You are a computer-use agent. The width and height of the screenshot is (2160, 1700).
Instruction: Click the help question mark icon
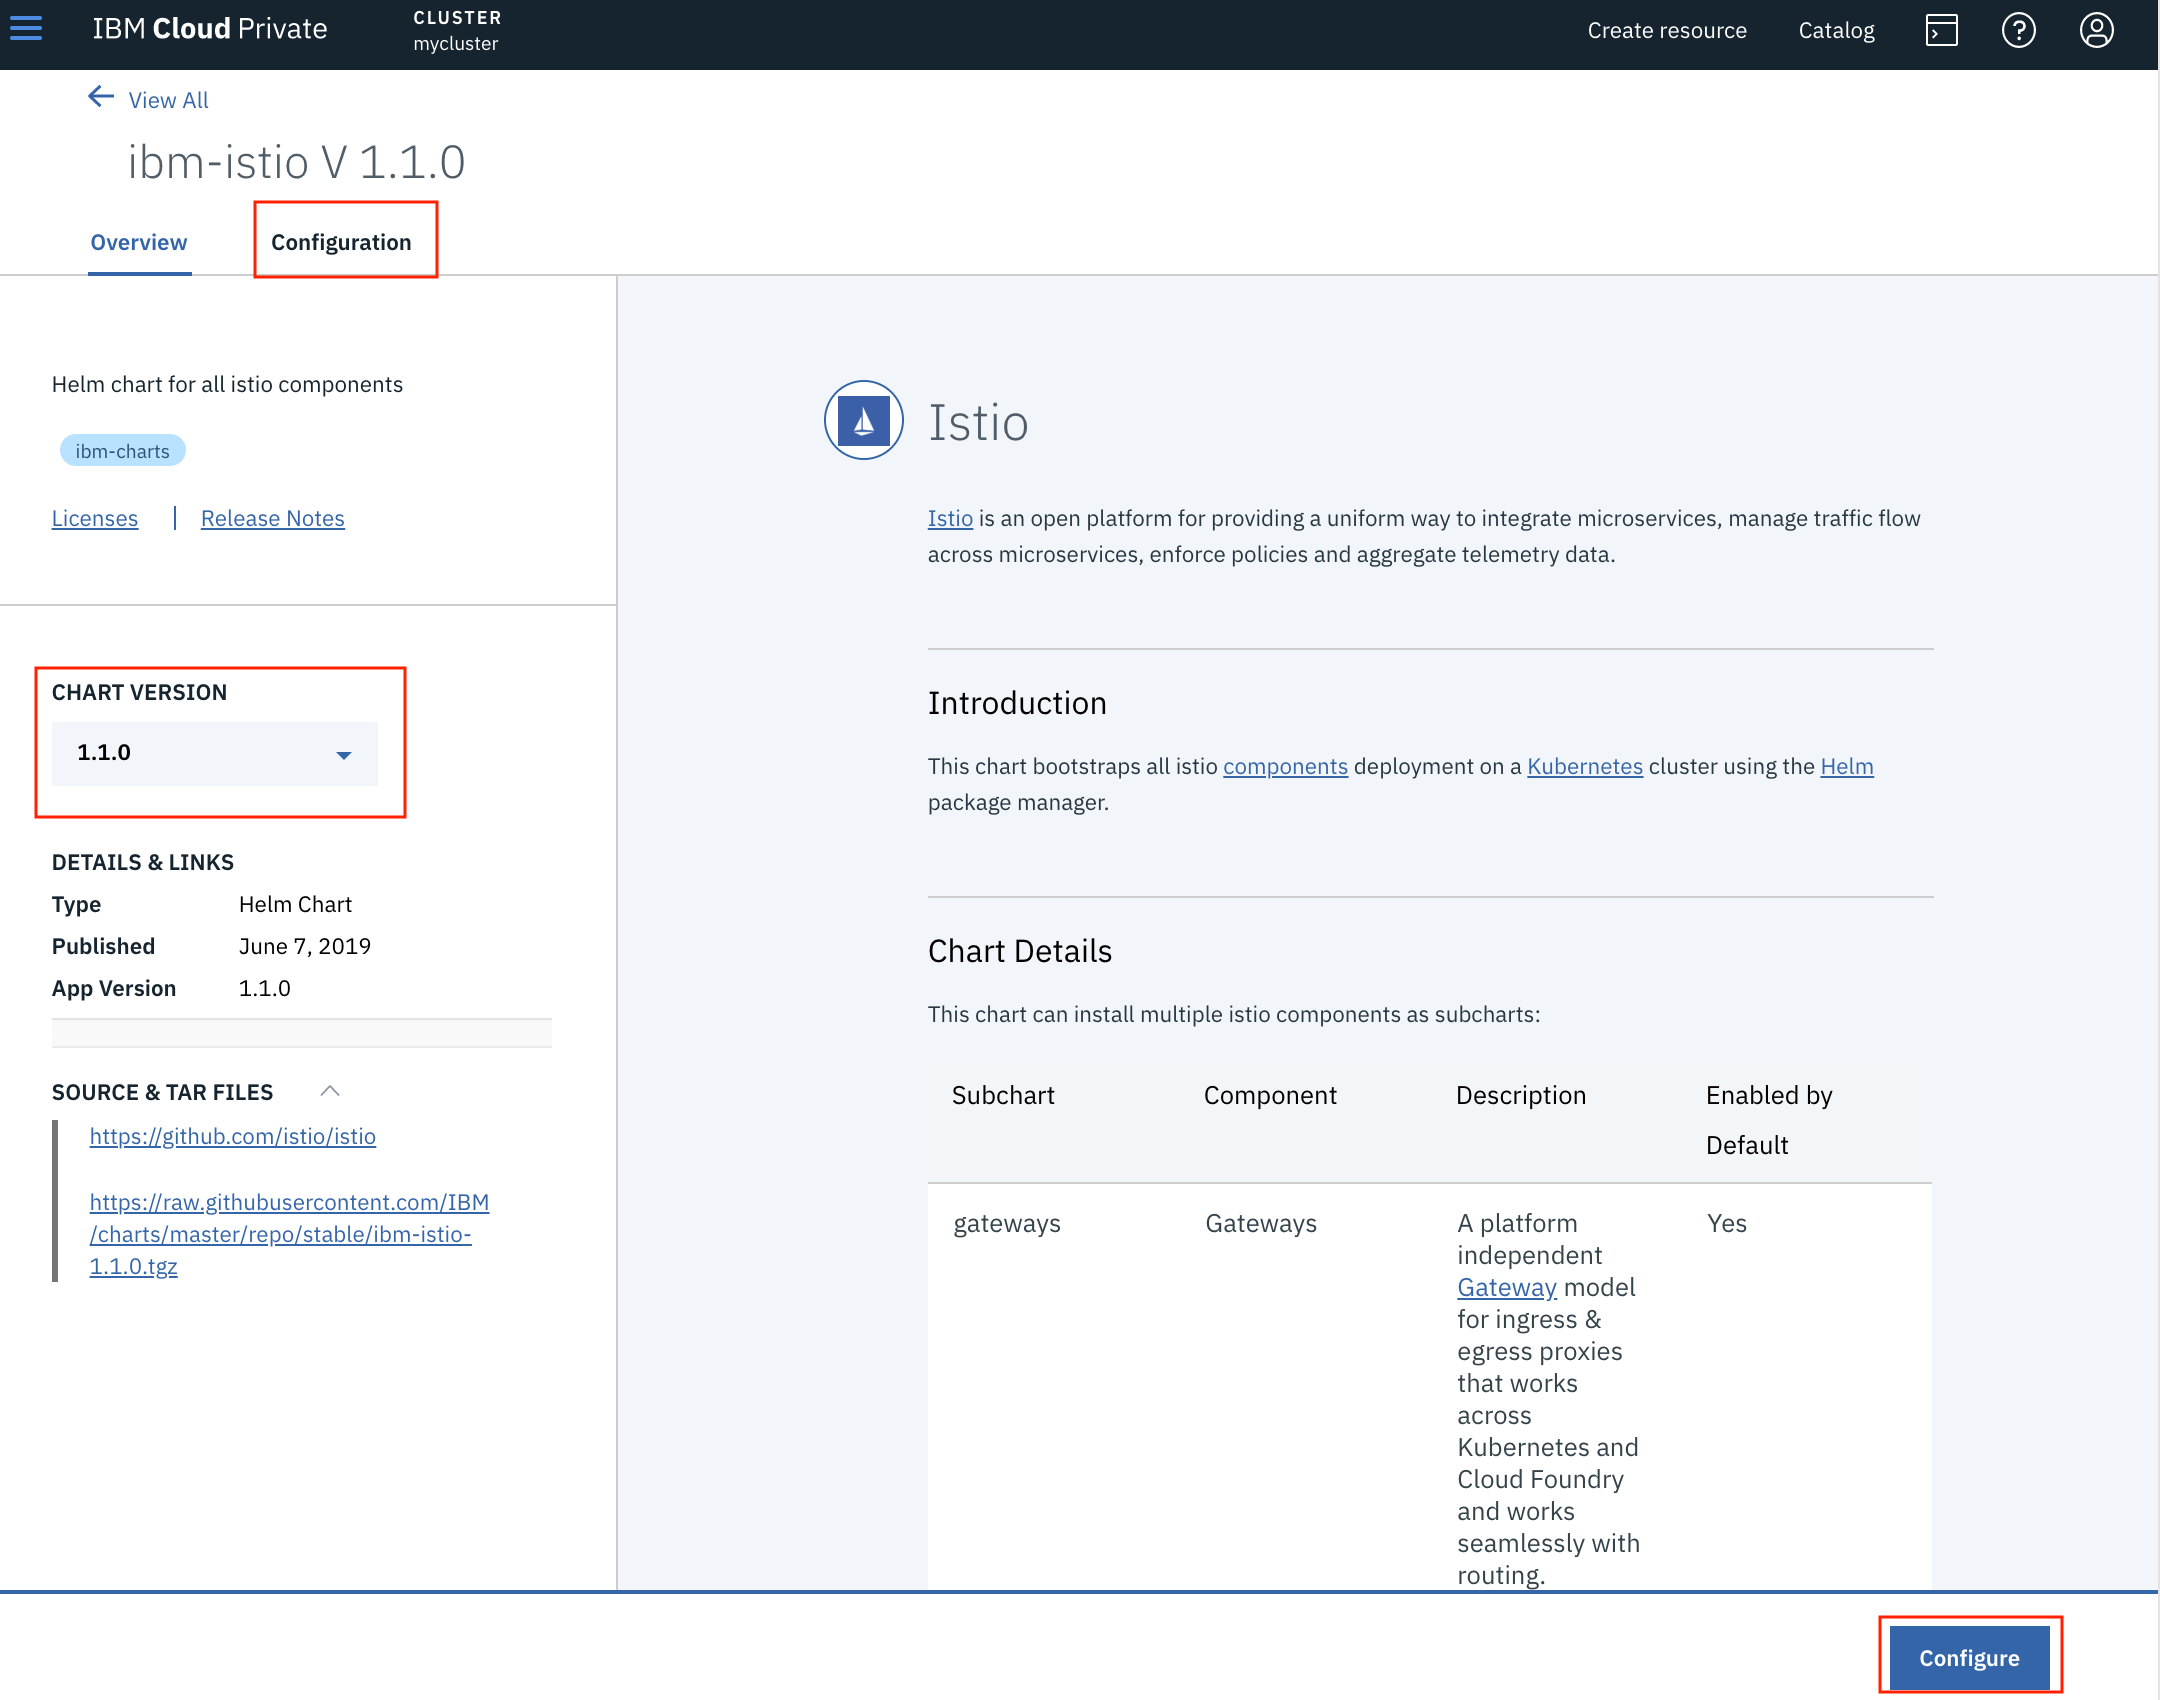point(2020,30)
